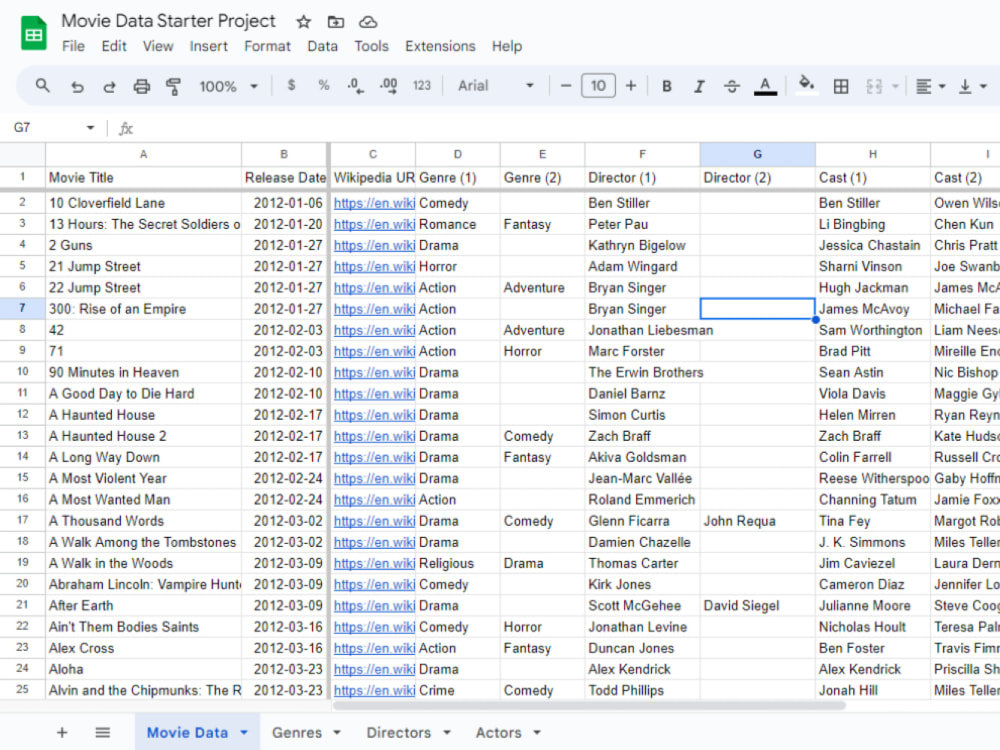Switch to the Directors sheet tab

(x=400, y=732)
